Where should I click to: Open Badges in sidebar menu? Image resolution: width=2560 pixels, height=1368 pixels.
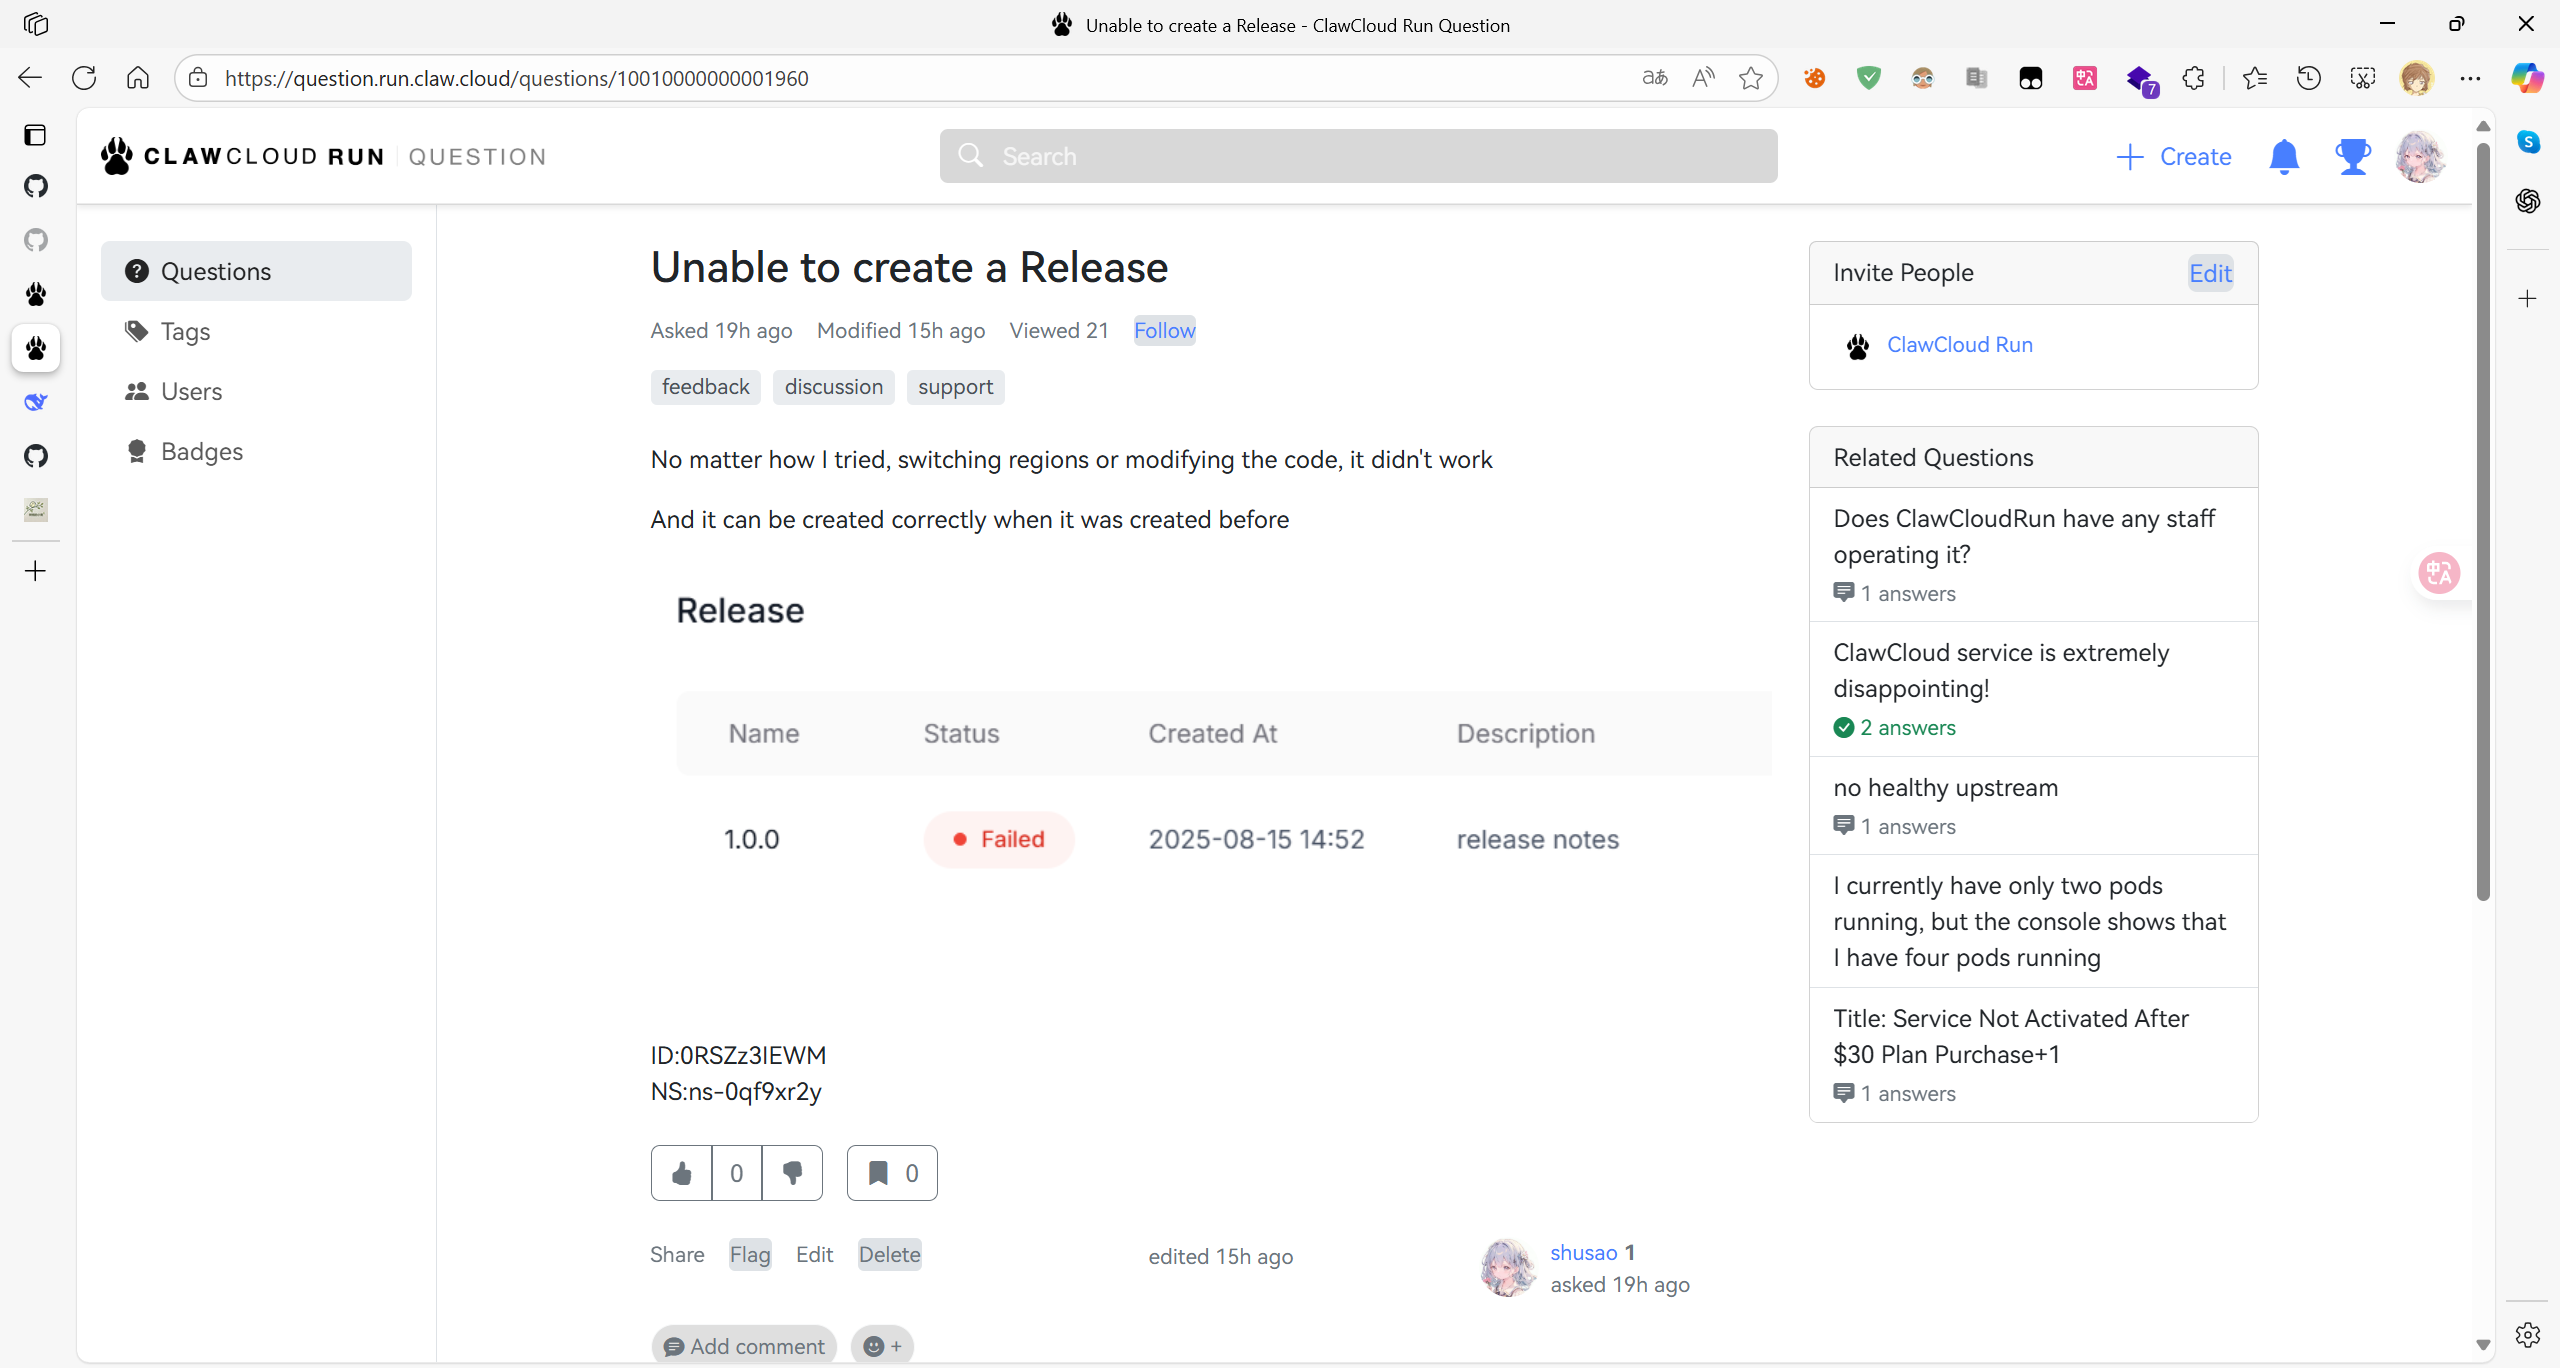coord(201,452)
